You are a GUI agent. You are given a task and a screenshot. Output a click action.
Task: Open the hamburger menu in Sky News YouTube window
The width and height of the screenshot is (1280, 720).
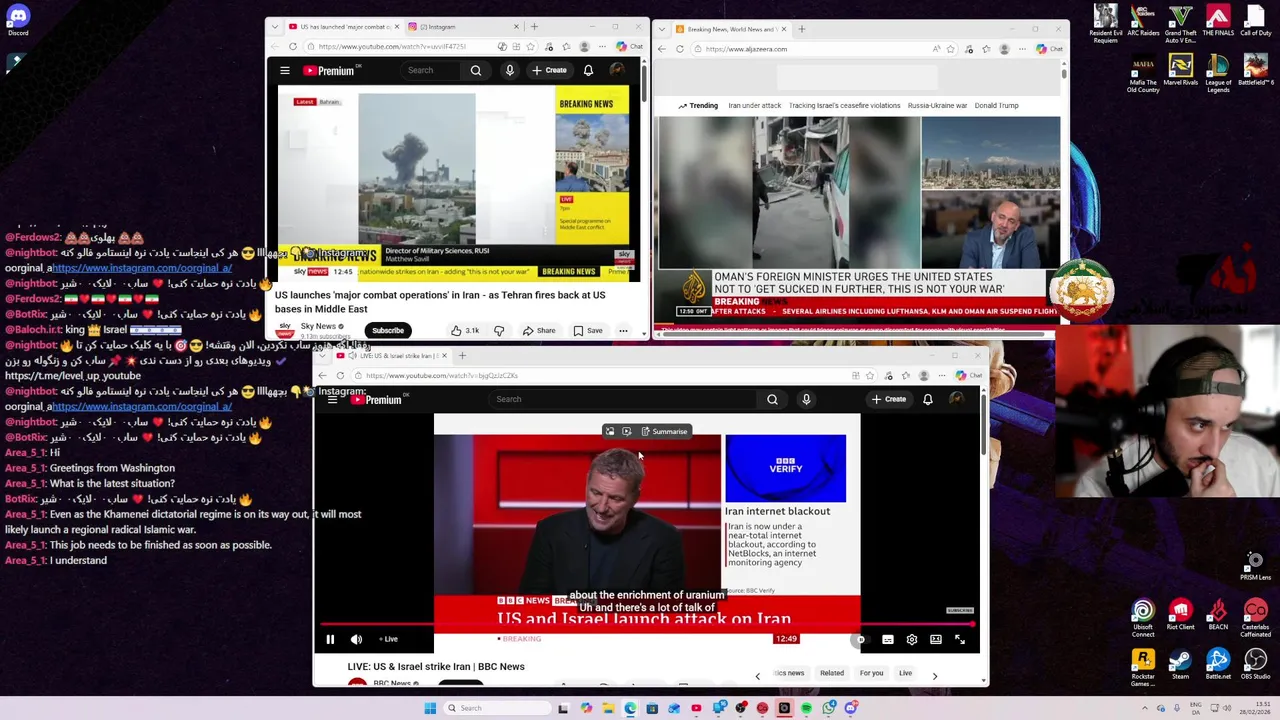click(x=285, y=70)
